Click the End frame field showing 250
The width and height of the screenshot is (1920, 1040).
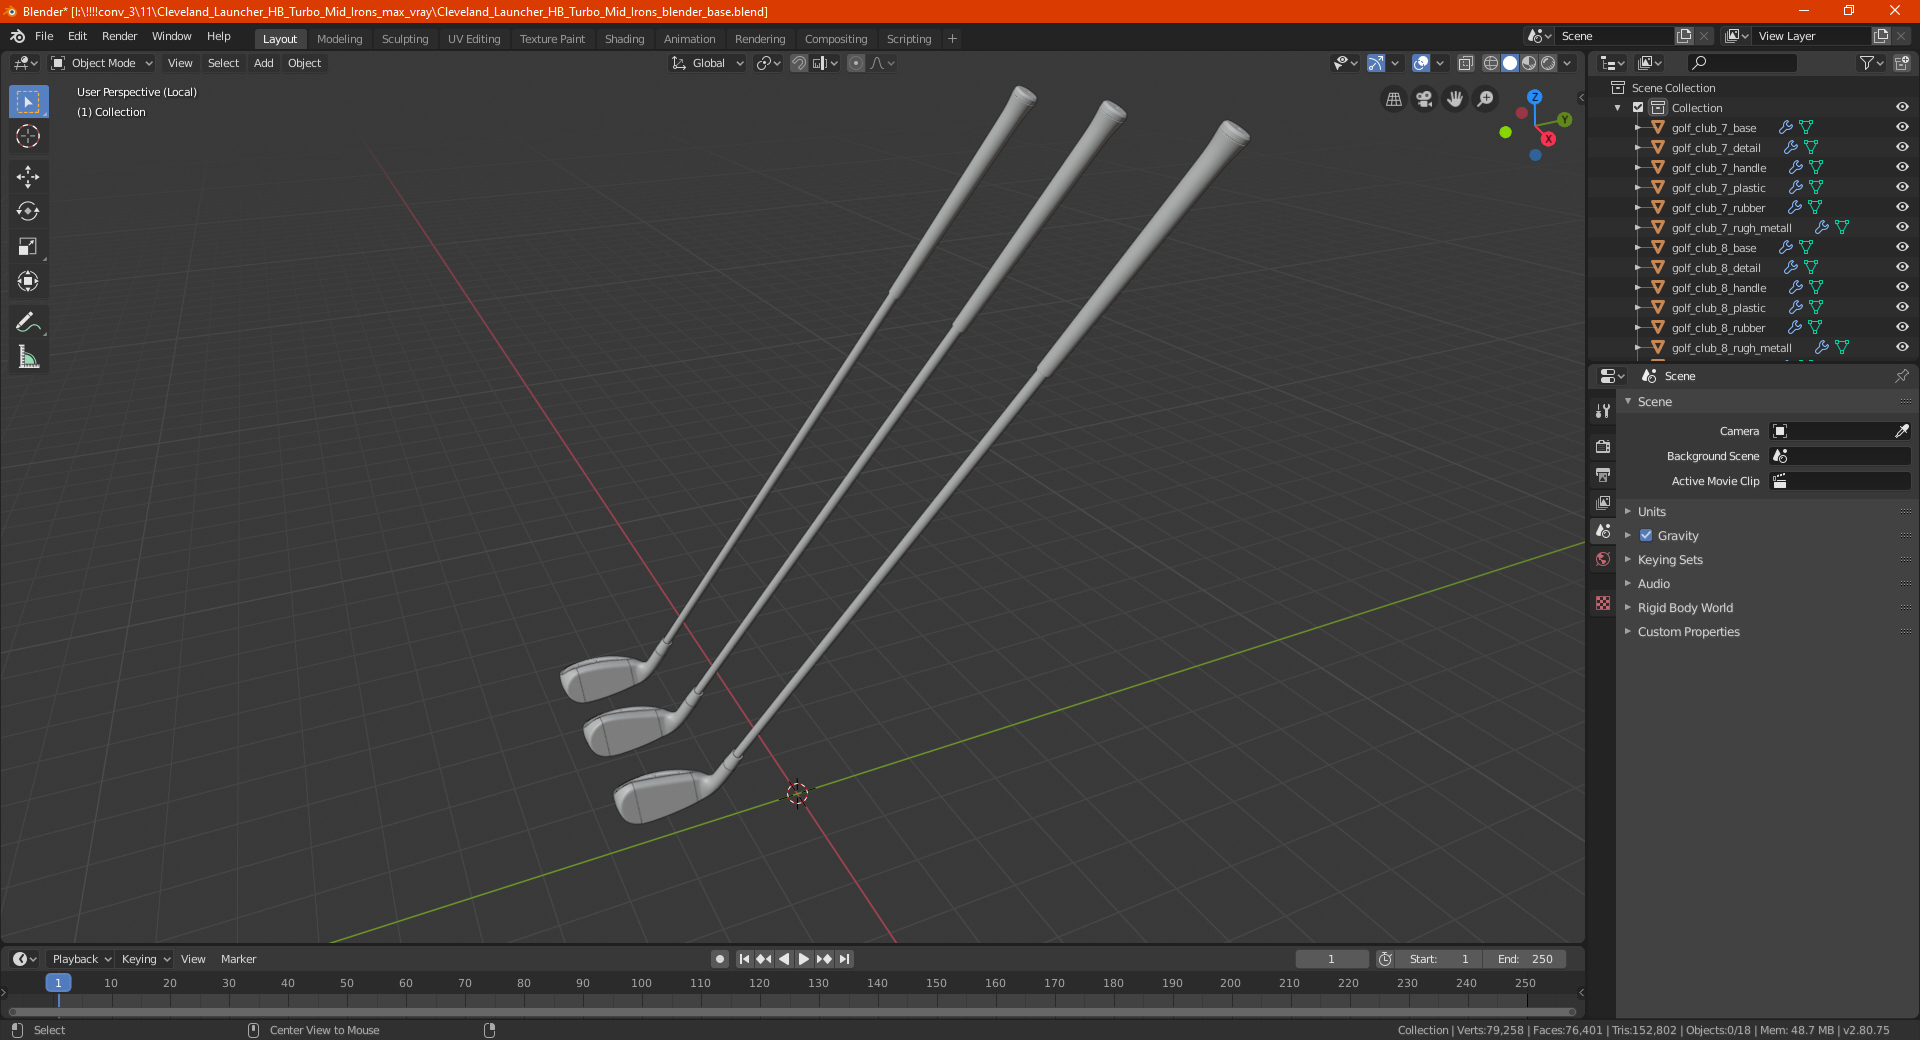(x=1525, y=959)
